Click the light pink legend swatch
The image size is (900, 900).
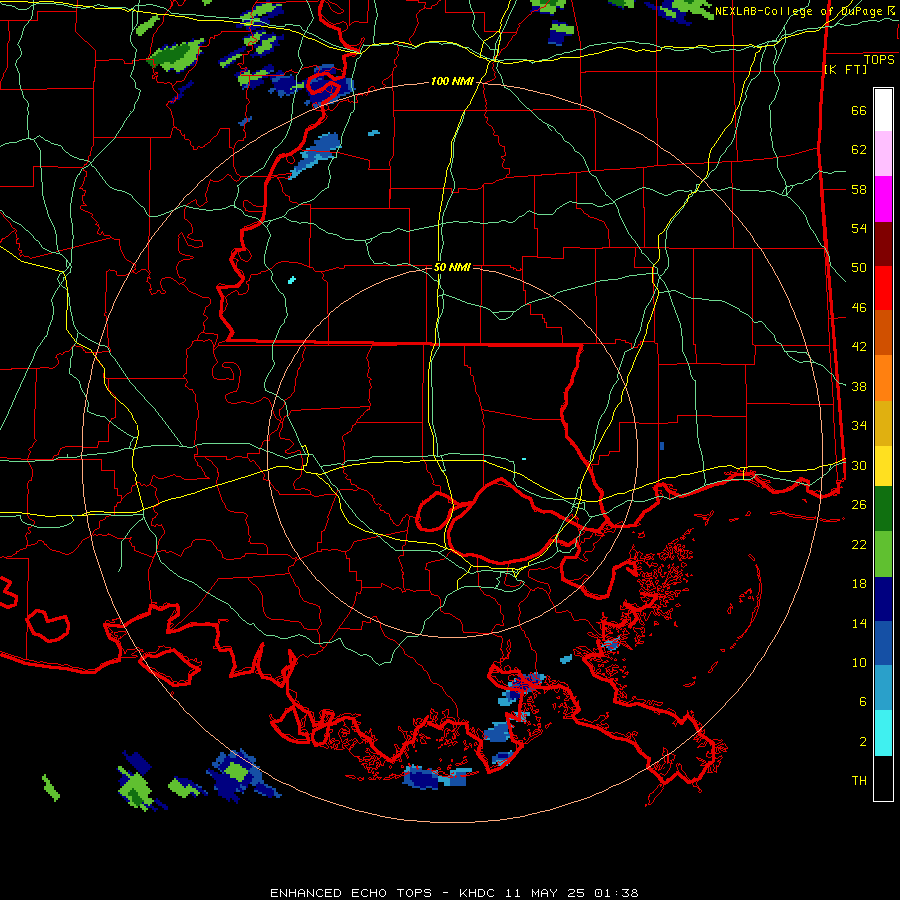[883, 154]
